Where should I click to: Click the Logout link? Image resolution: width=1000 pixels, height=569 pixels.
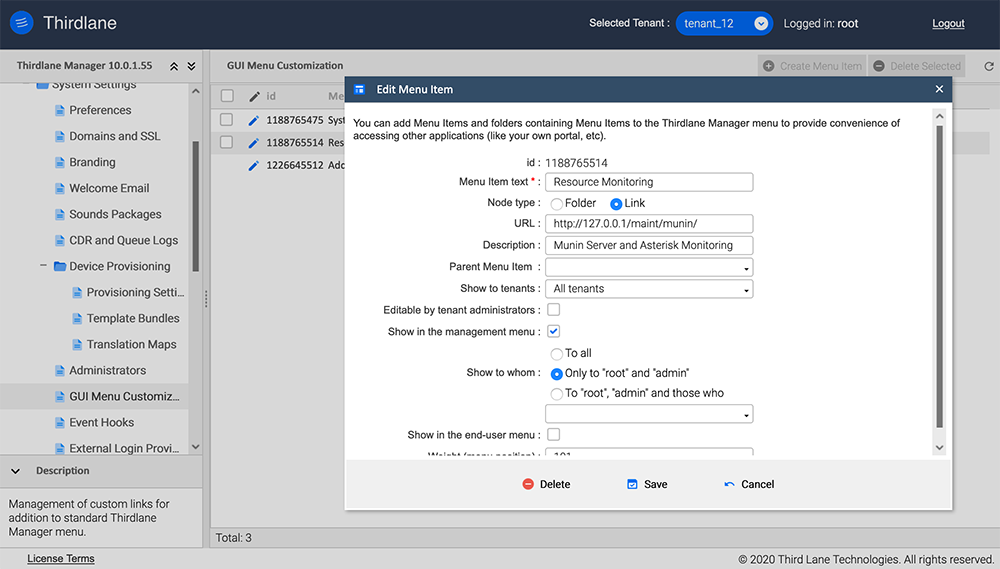pos(948,24)
